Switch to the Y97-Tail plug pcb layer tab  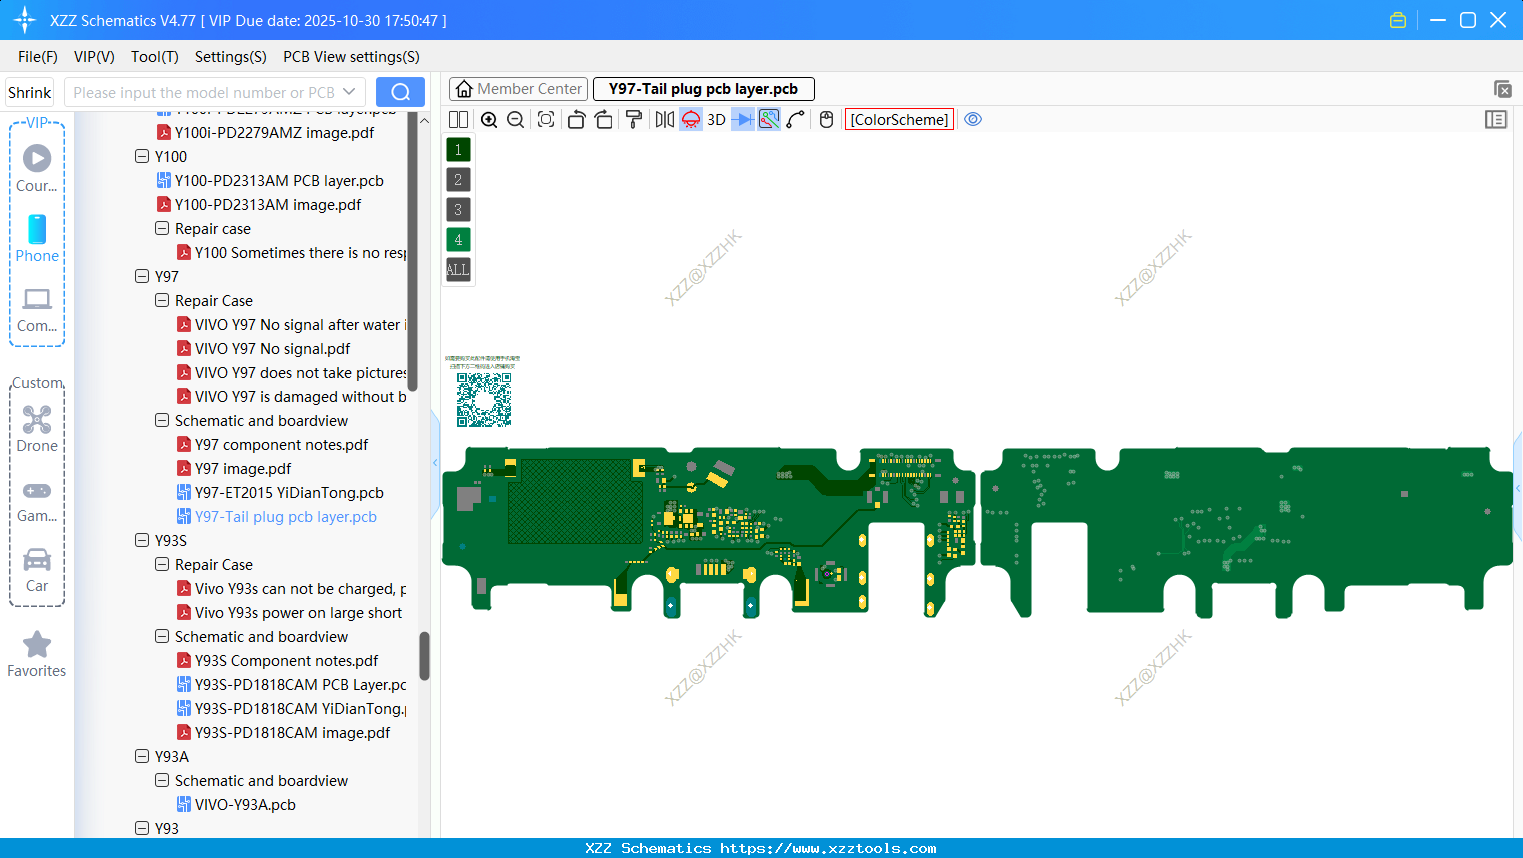point(704,88)
